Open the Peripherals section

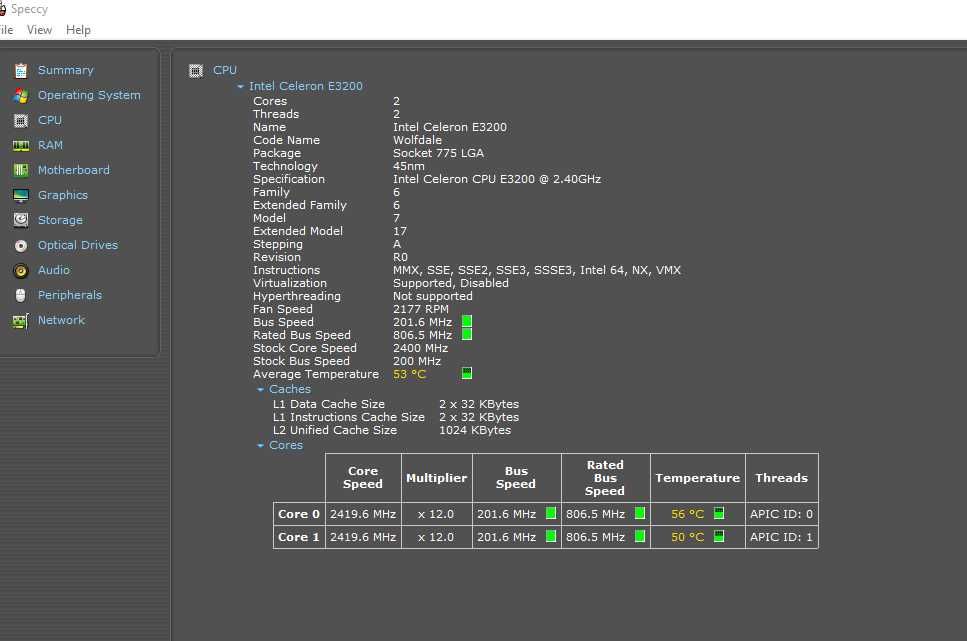point(70,295)
